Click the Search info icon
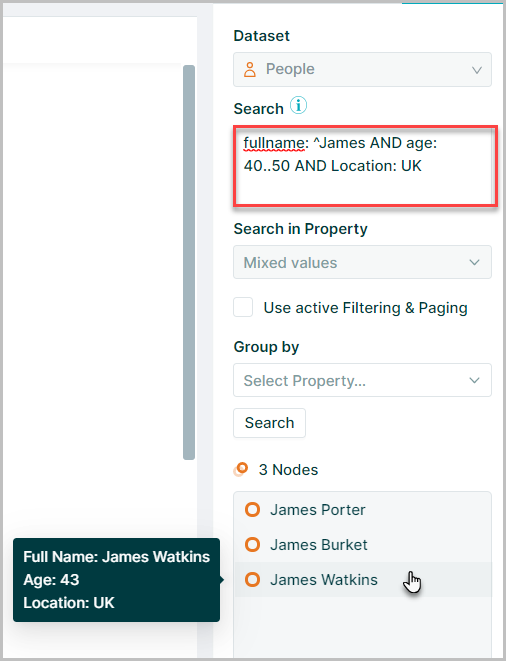Image resolution: width=506 pixels, height=661 pixels. (x=299, y=105)
